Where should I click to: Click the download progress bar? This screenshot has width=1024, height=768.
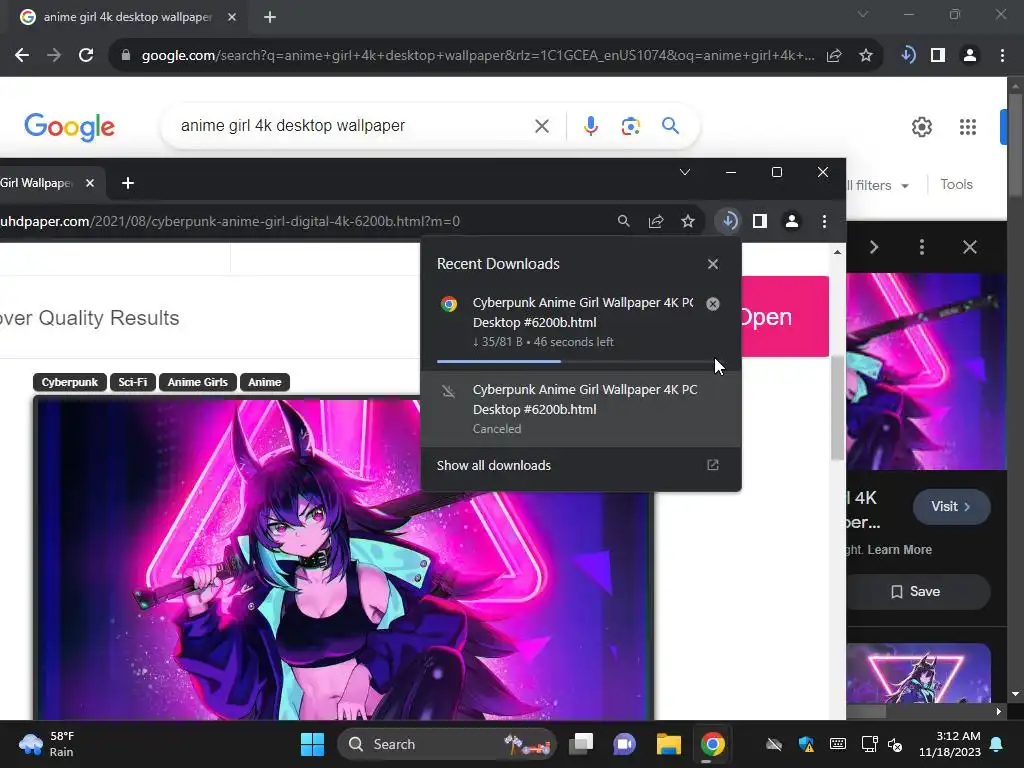click(575, 361)
